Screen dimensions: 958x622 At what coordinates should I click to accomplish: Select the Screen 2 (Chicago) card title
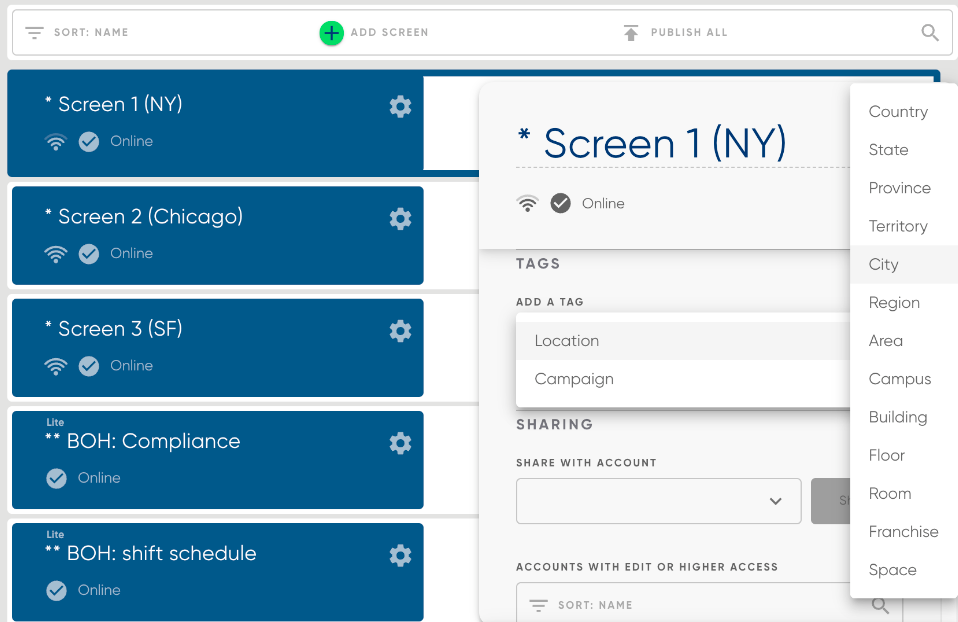coord(144,217)
